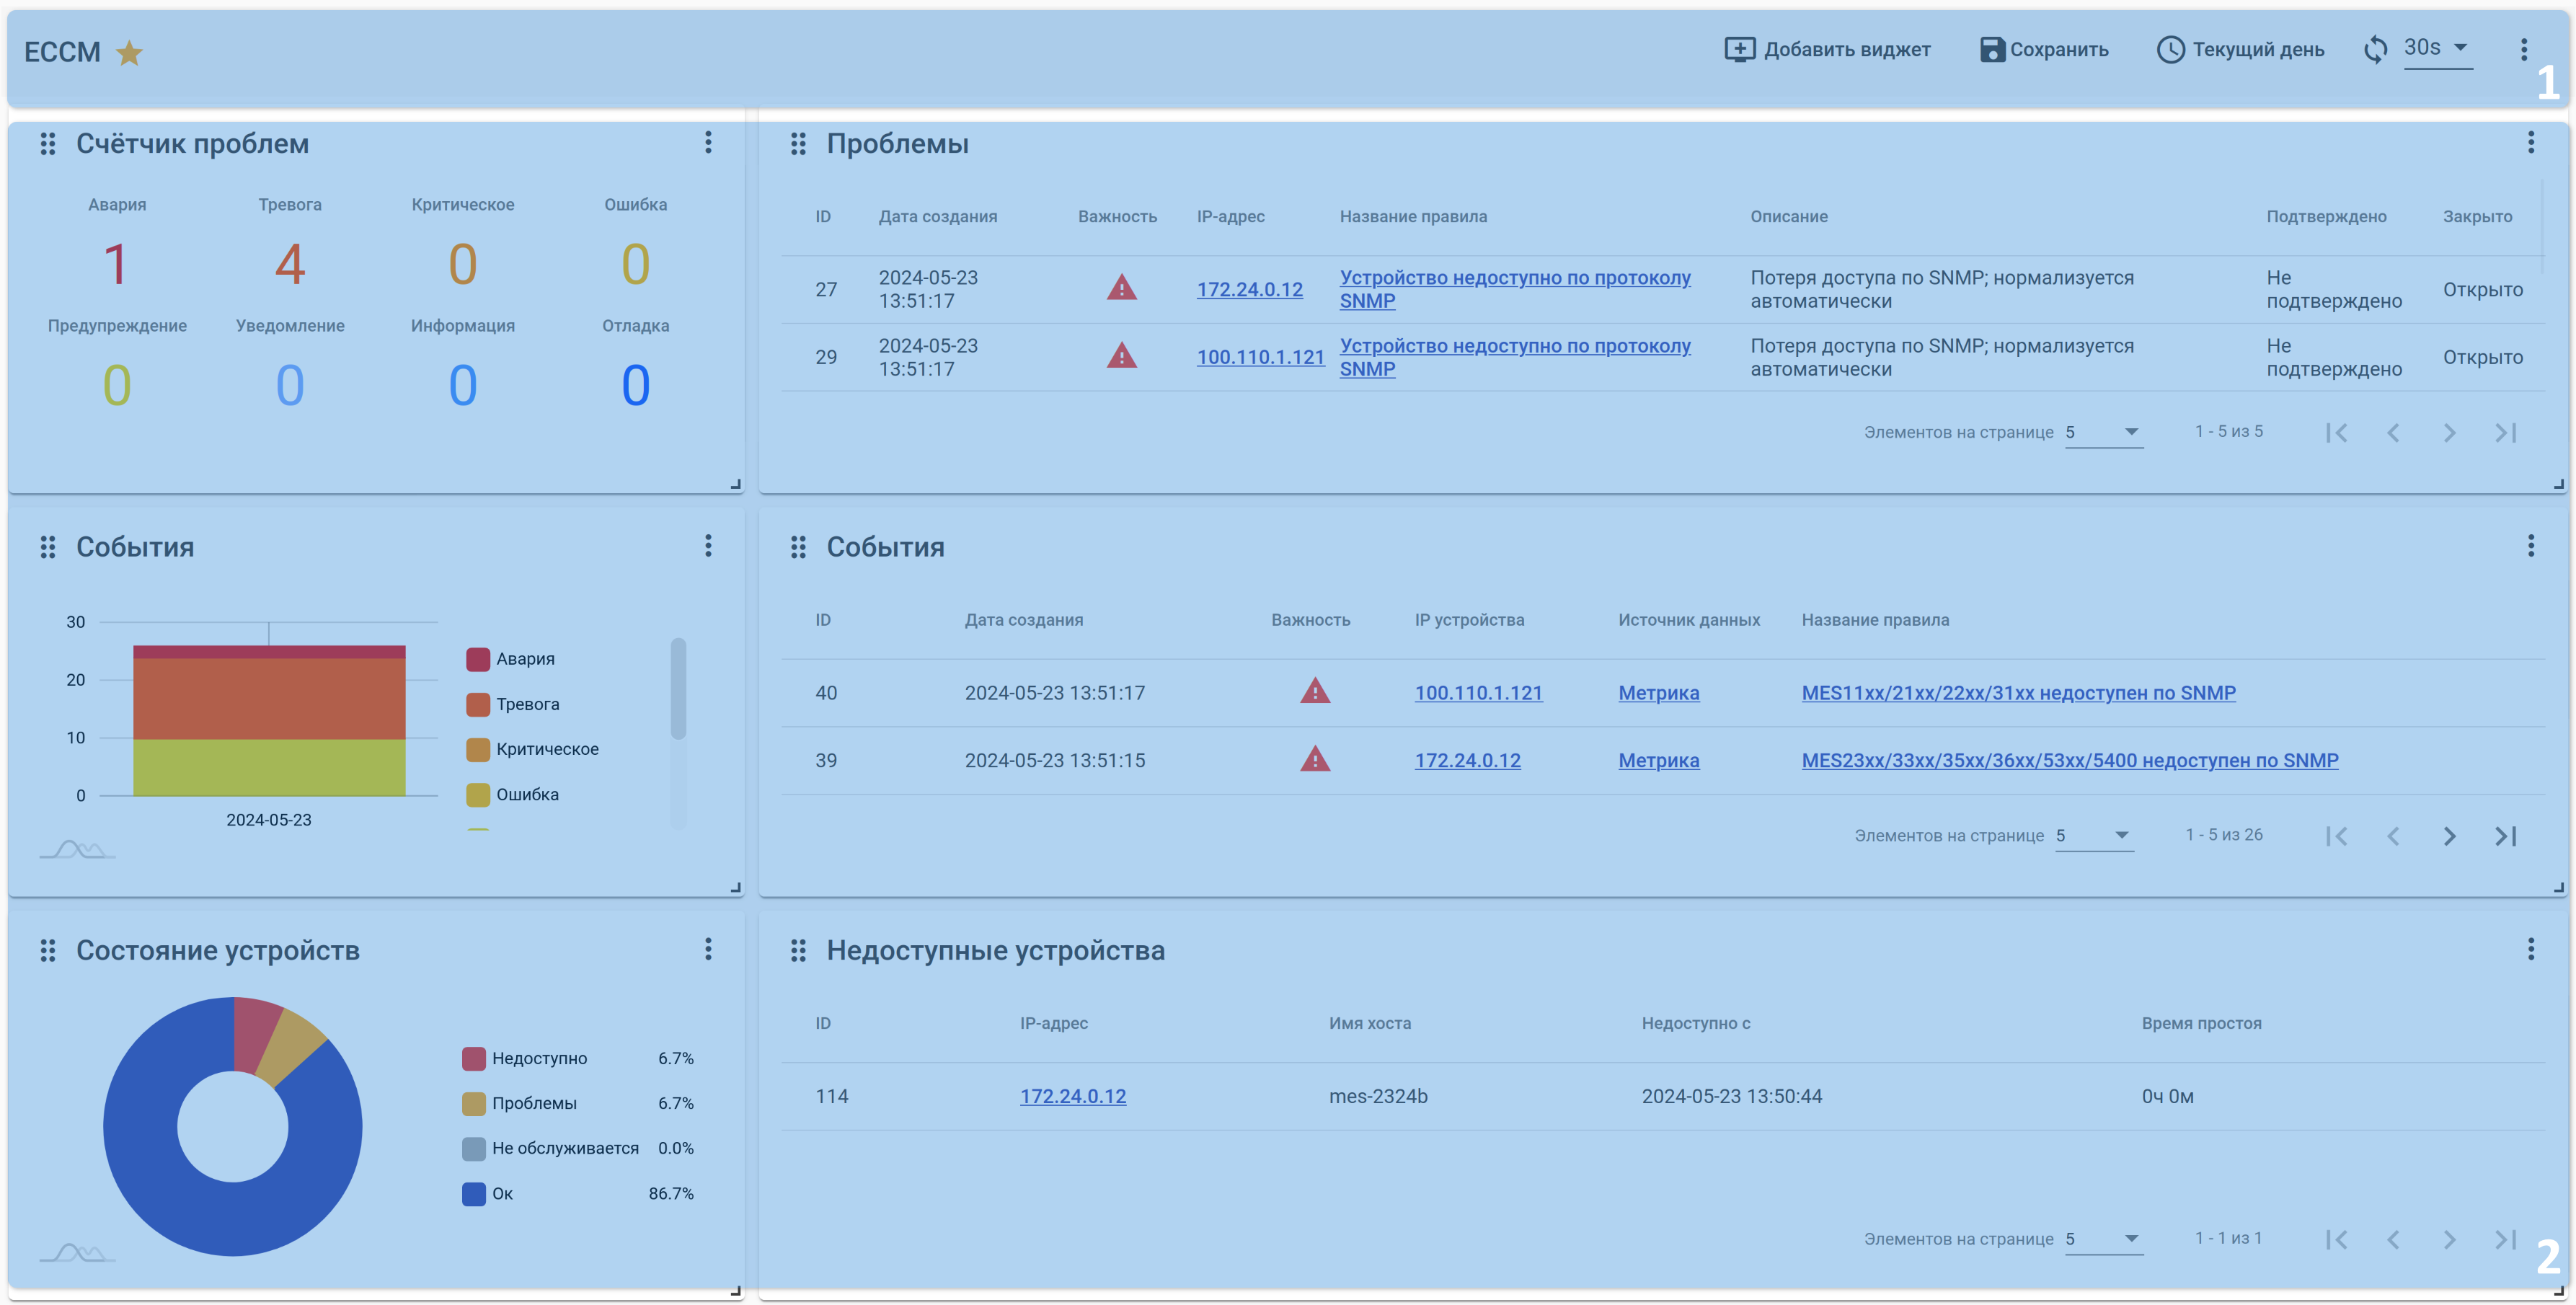Open dashboard three-dot menu in header

[2523, 49]
